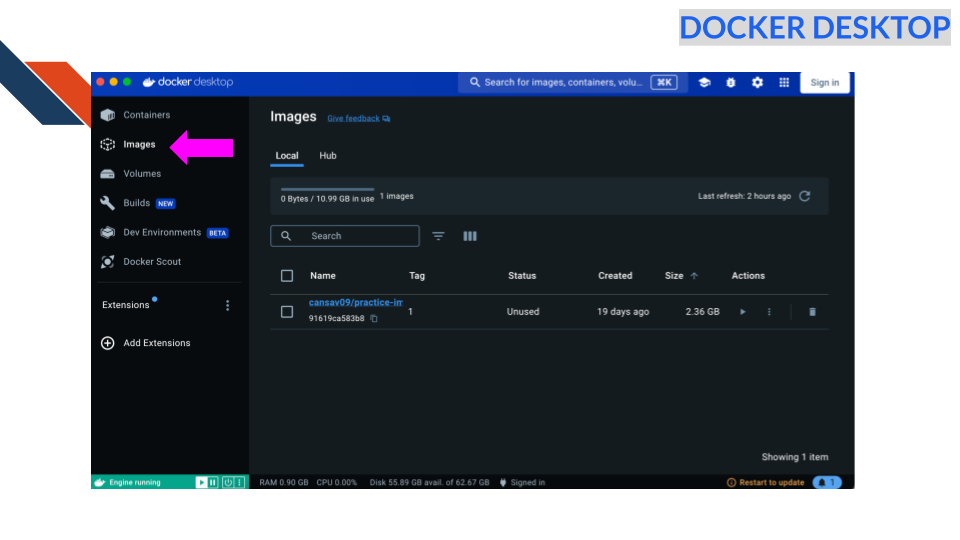
Task: Open Builds in the sidebar
Action: click(138, 203)
